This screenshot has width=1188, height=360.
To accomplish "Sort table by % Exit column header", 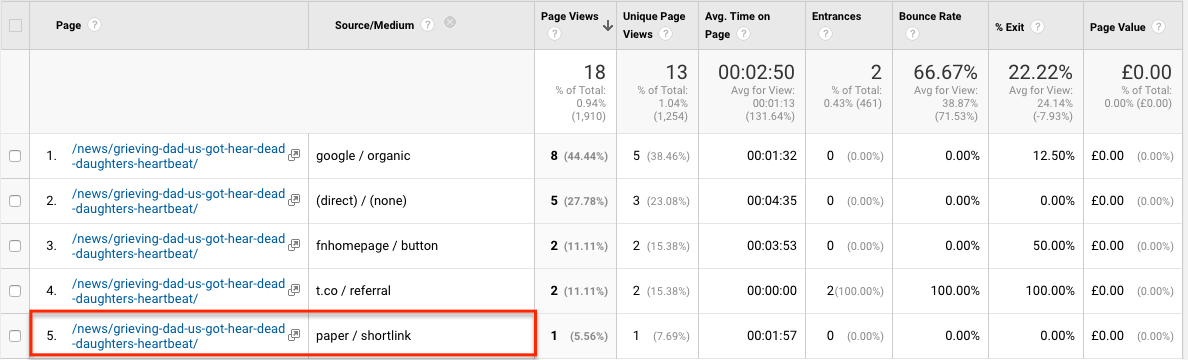I will point(1010,26).
